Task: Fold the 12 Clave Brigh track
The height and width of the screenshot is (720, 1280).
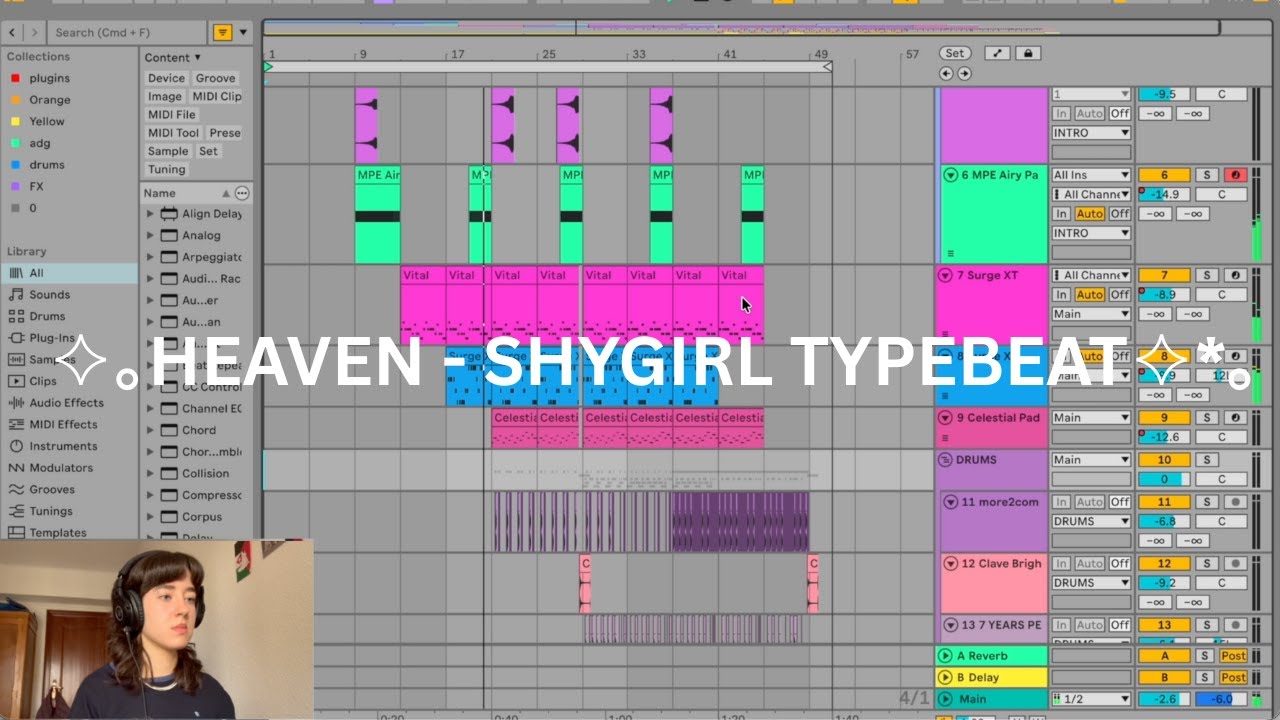Action: (x=950, y=564)
